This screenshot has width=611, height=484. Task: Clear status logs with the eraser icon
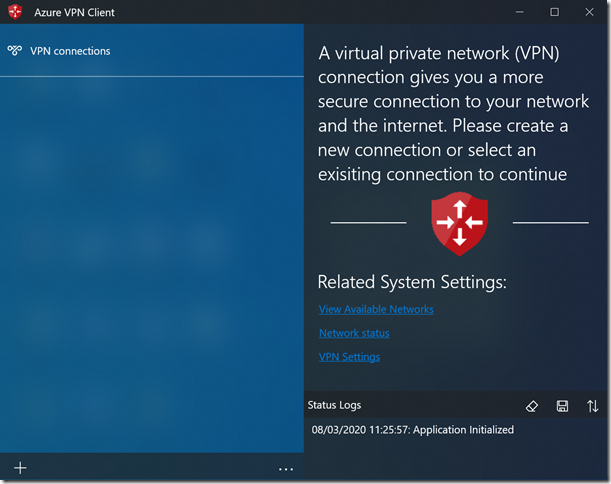[x=532, y=406]
